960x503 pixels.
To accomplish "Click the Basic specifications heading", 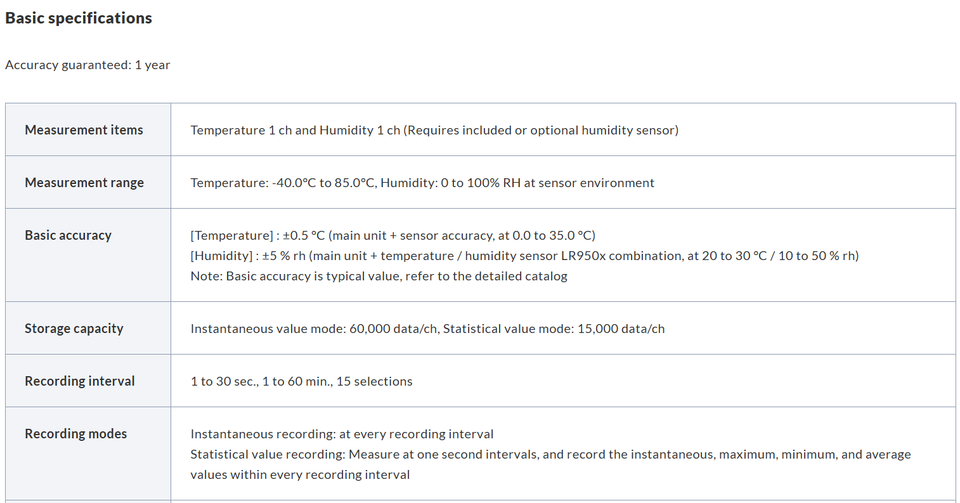I will pyautogui.click(x=78, y=18).
